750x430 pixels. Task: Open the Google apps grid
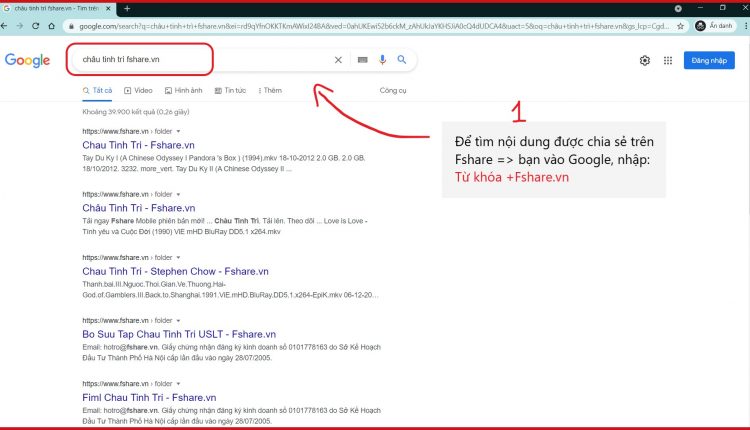[x=668, y=60]
